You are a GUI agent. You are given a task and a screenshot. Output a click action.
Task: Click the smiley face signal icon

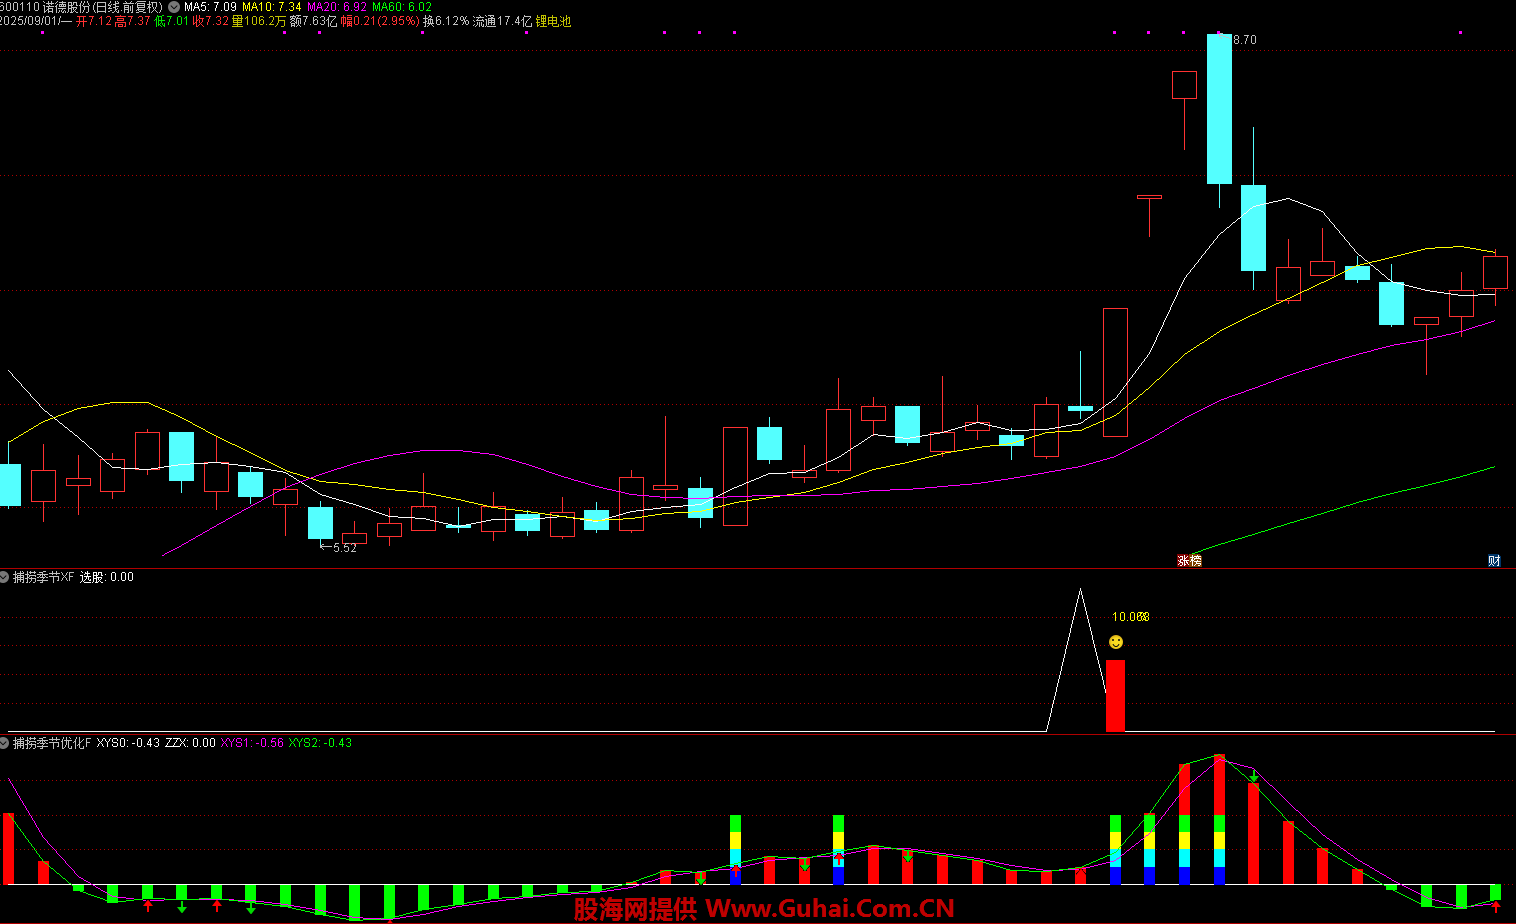pos(1116,642)
